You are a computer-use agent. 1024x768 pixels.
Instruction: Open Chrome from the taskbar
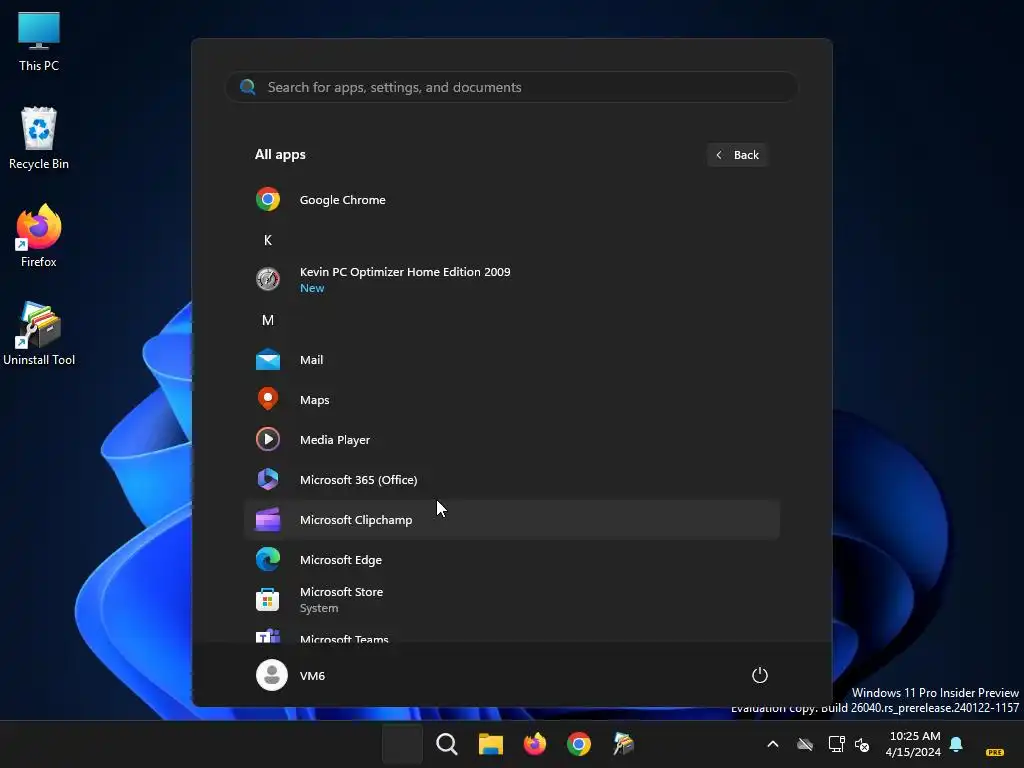579,744
